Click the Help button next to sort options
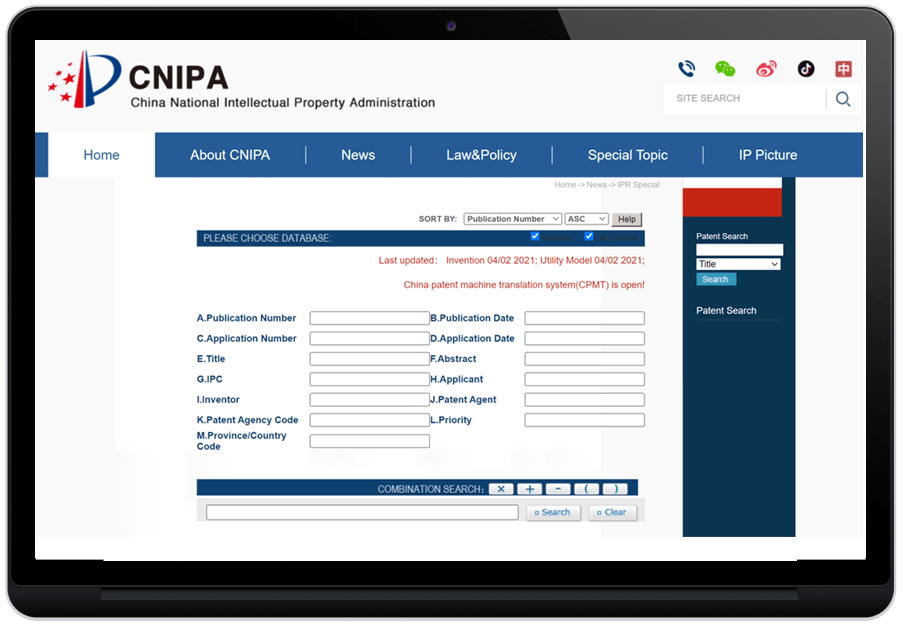 tap(626, 218)
